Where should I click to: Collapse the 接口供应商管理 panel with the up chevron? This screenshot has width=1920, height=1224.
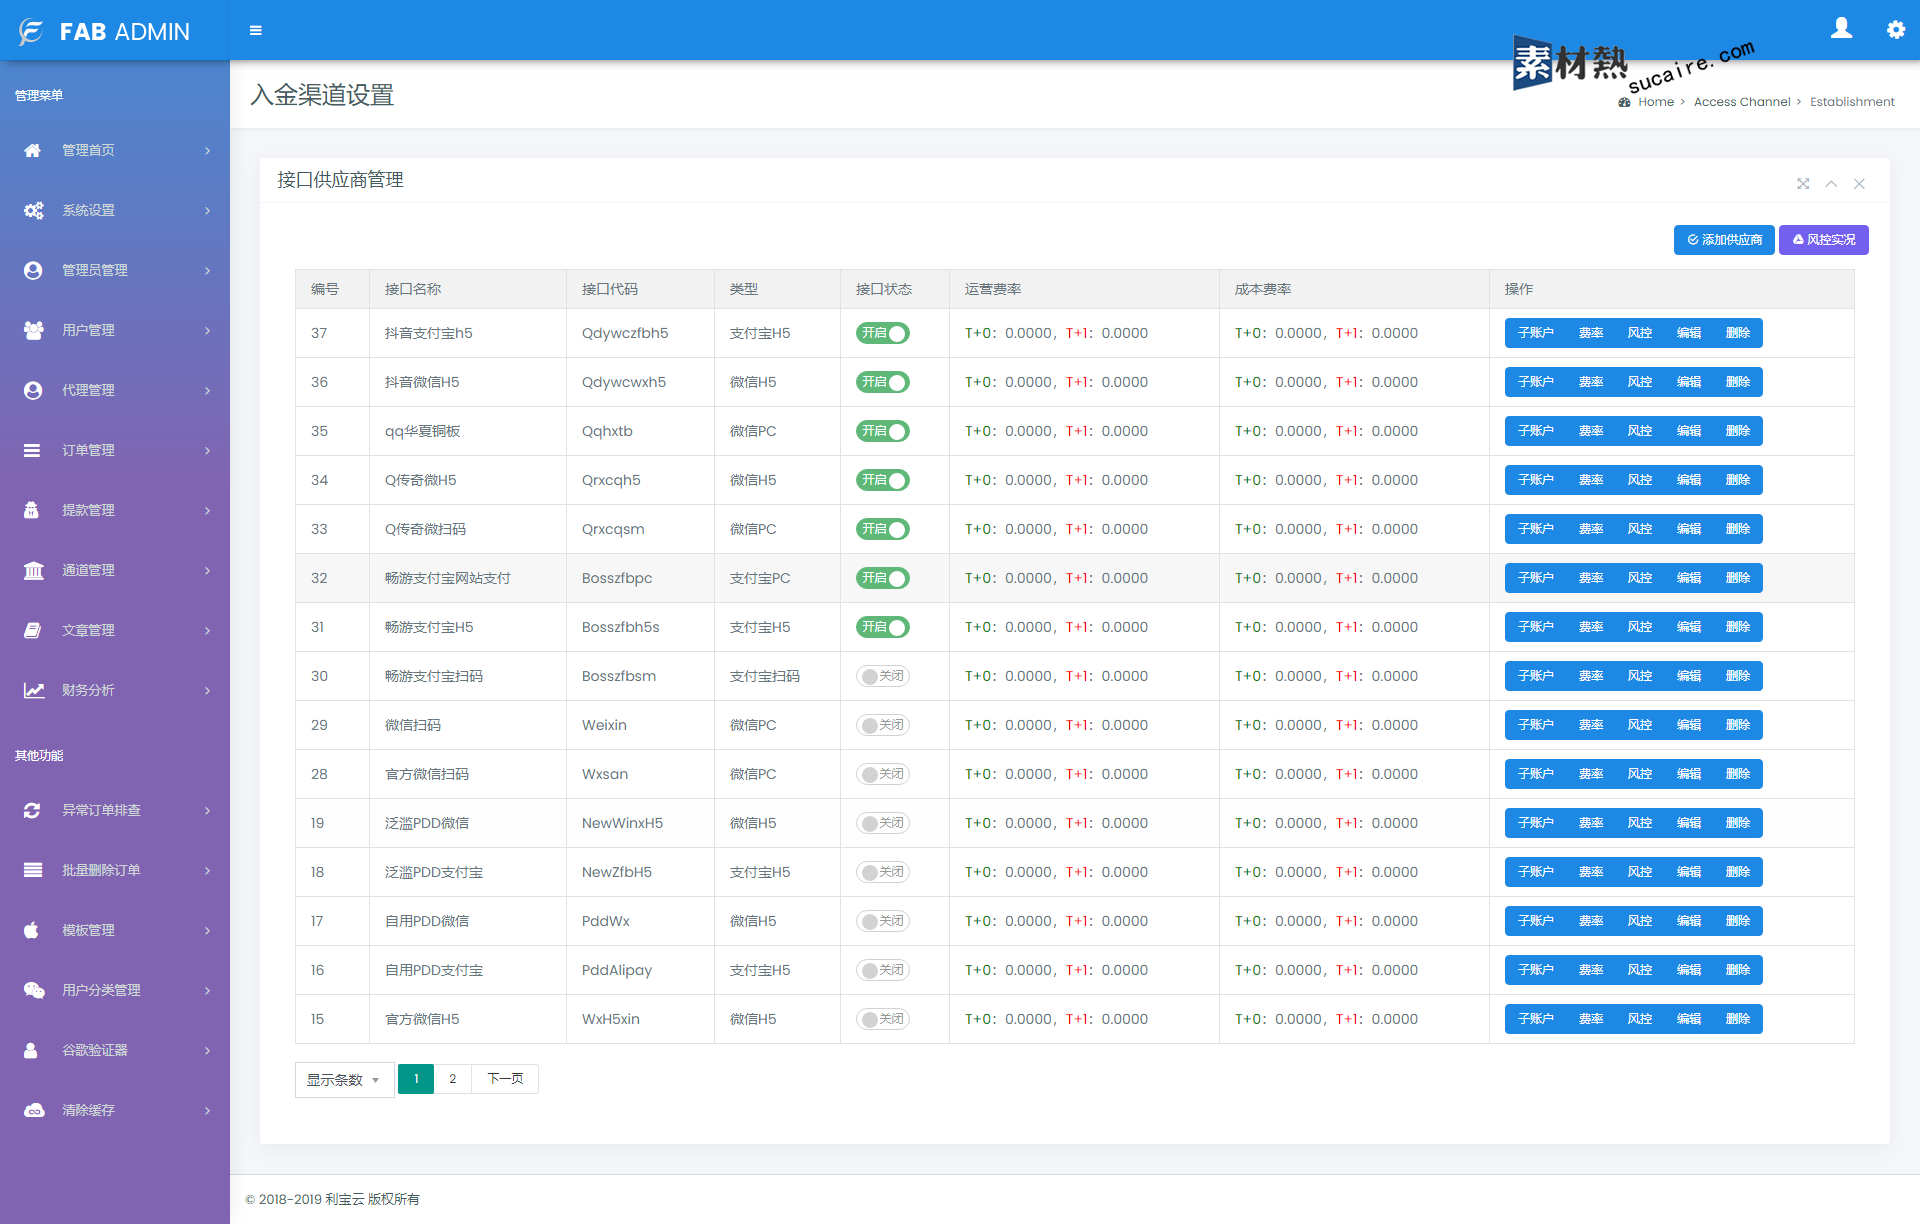(x=1831, y=184)
